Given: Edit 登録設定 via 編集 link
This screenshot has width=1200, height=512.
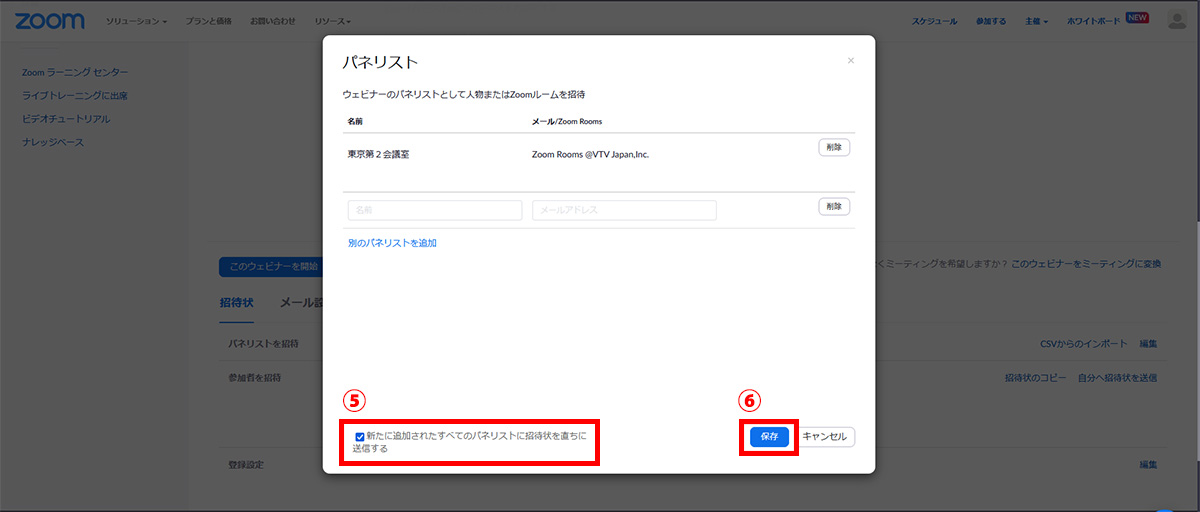Looking at the screenshot, I should 1148,465.
